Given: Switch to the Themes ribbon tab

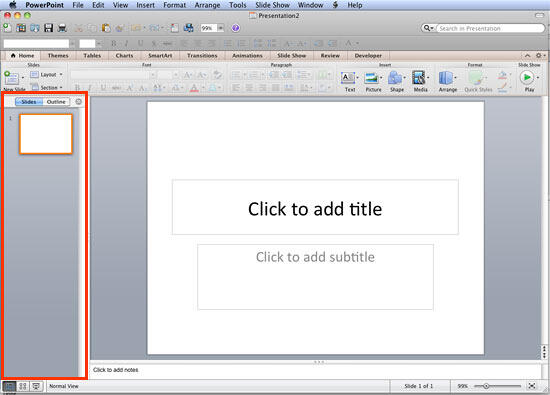Looking at the screenshot, I should pyautogui.click(x=58, y=55).
